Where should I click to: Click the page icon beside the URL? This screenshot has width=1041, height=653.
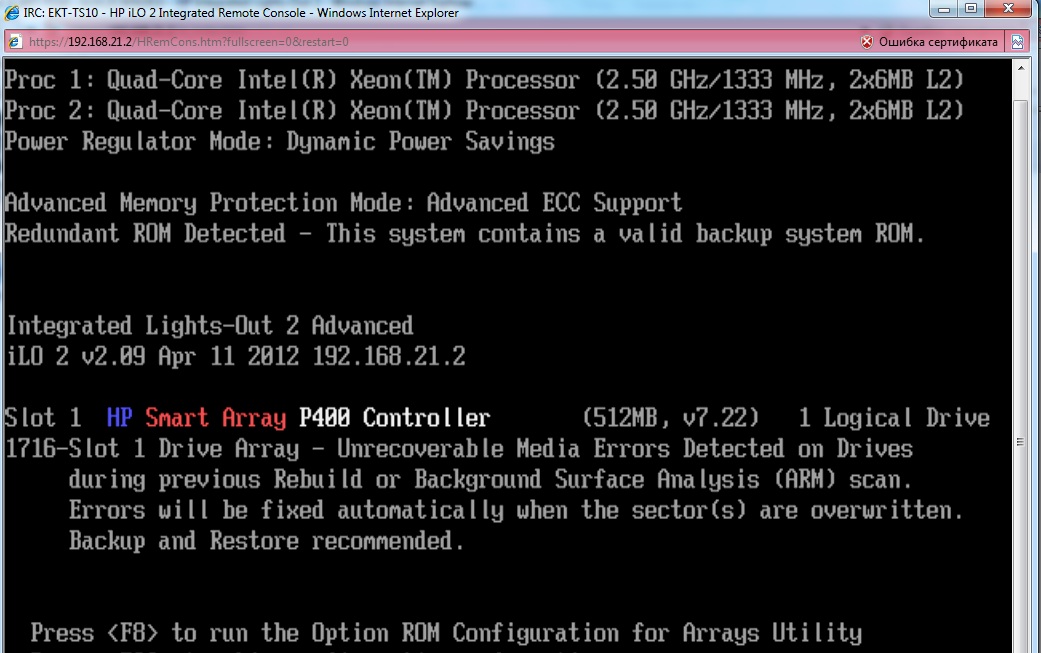(15, 42)
